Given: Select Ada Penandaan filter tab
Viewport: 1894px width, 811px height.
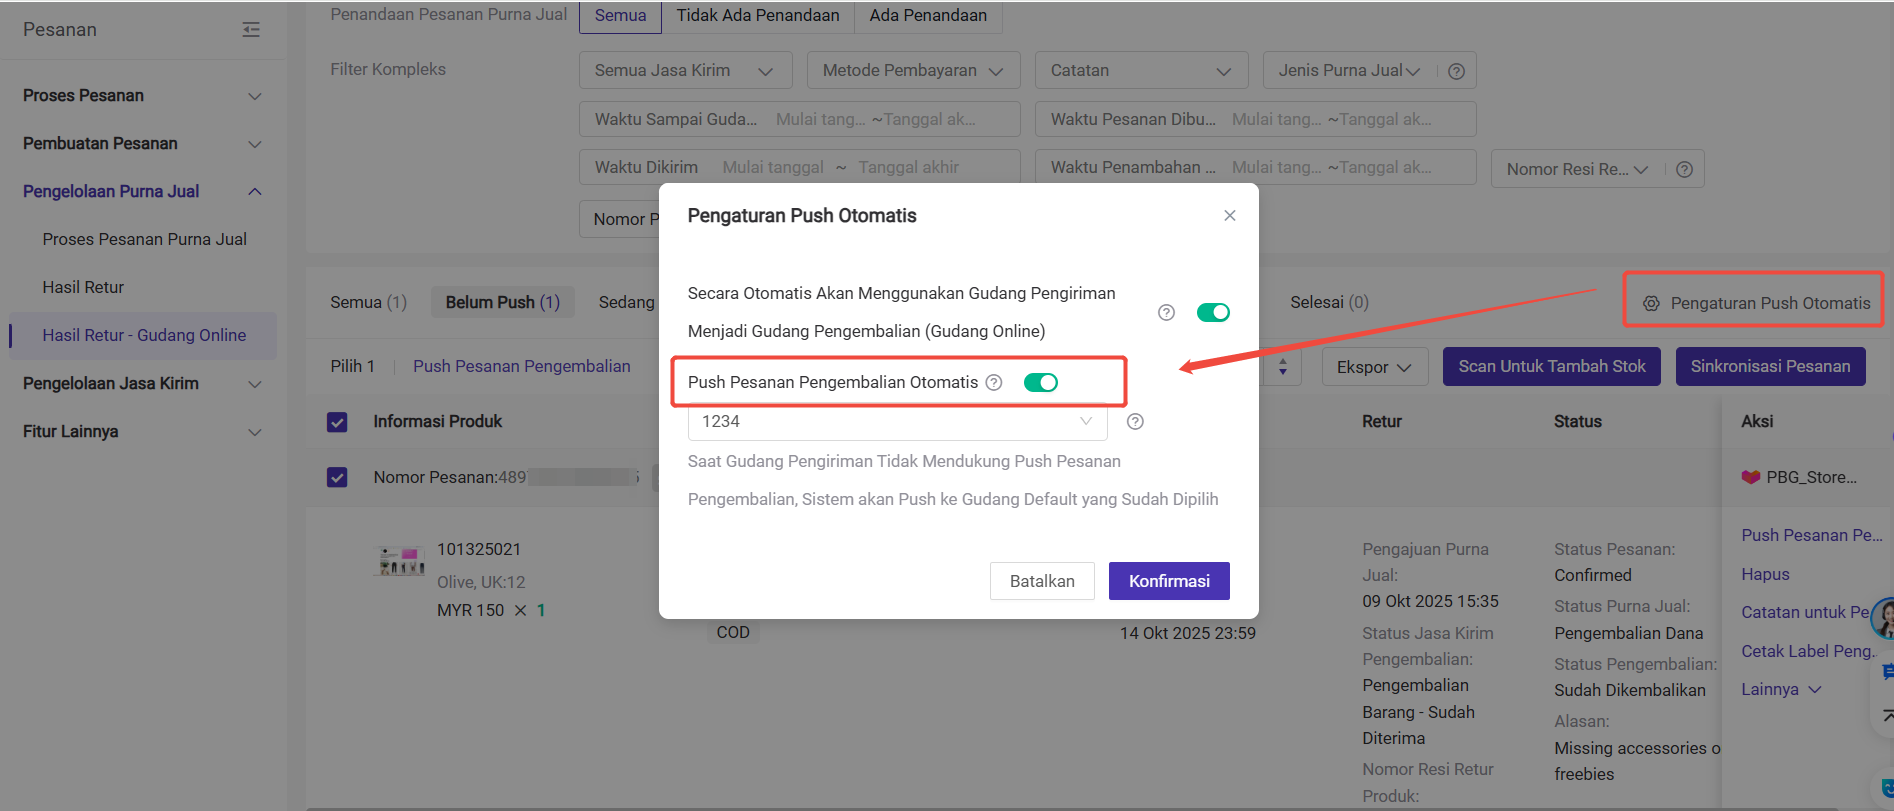Looking at the screenshot, I should (x=927, y=16).
